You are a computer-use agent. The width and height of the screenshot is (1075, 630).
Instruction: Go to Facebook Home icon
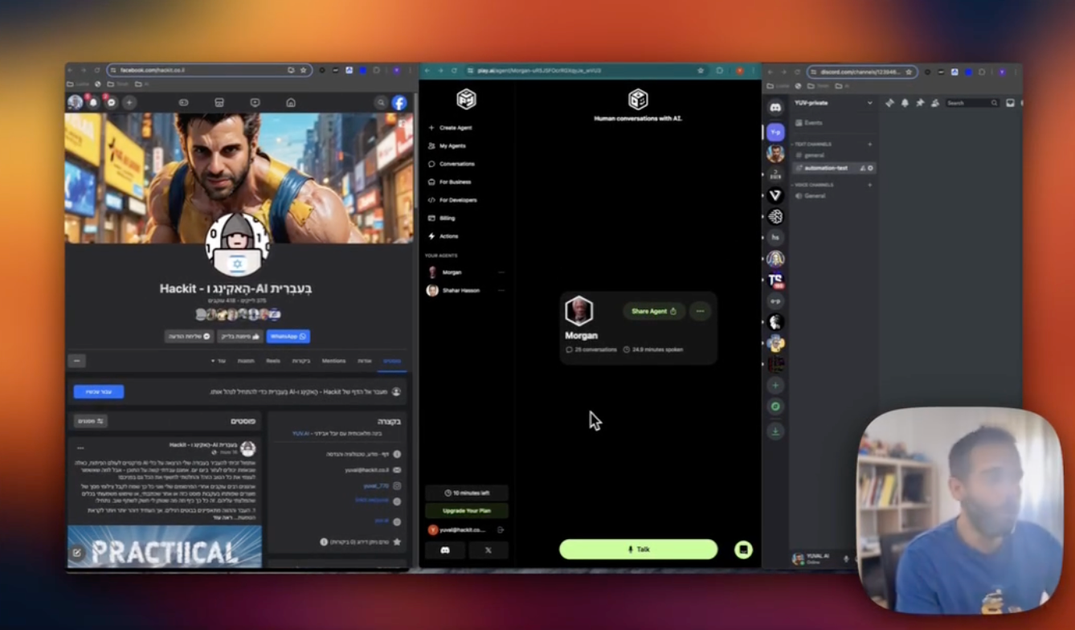tap(291, 103)
